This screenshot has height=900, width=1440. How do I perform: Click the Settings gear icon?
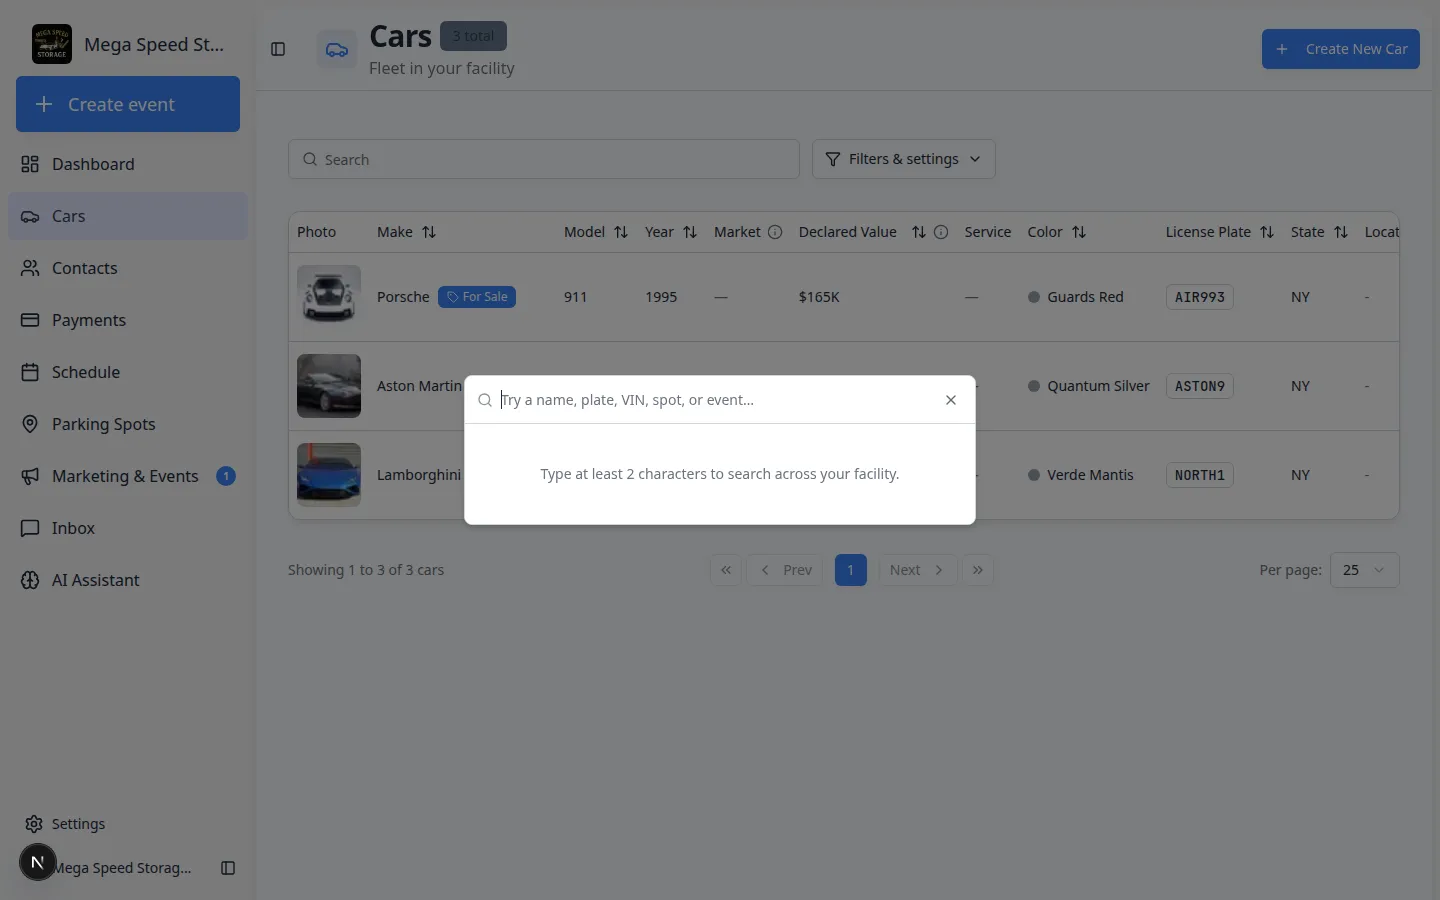pos(34,824)
